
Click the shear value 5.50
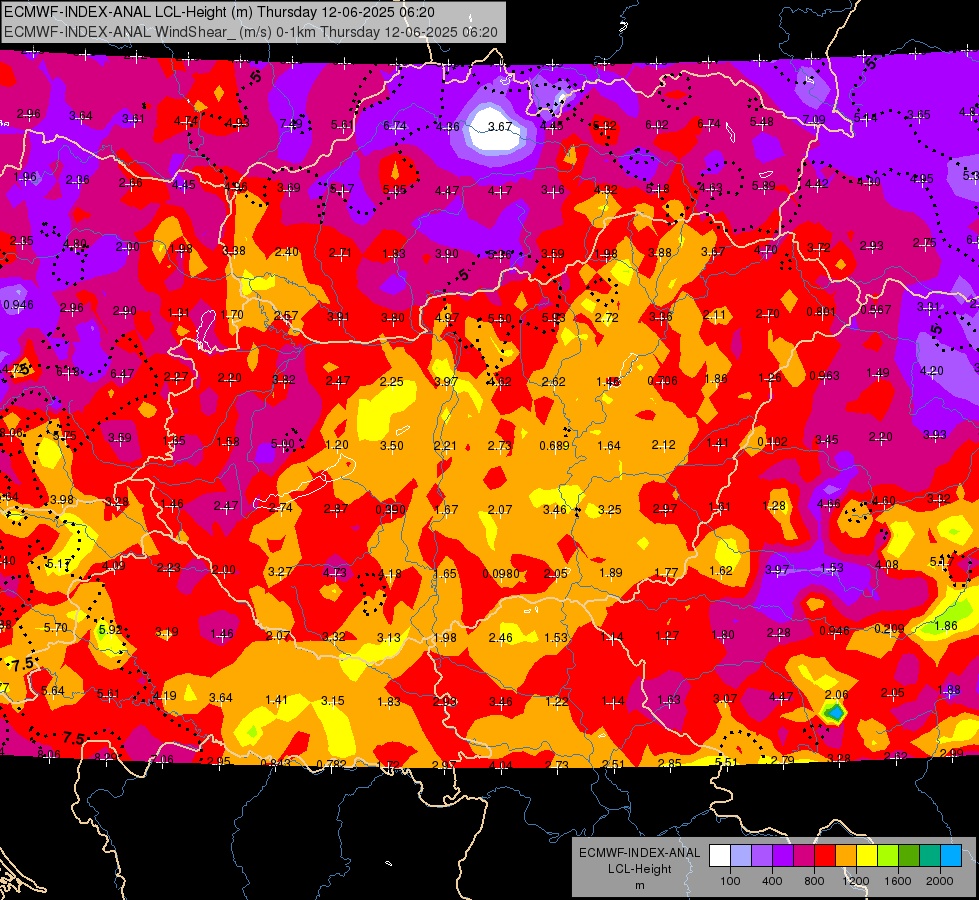[499, 319]
